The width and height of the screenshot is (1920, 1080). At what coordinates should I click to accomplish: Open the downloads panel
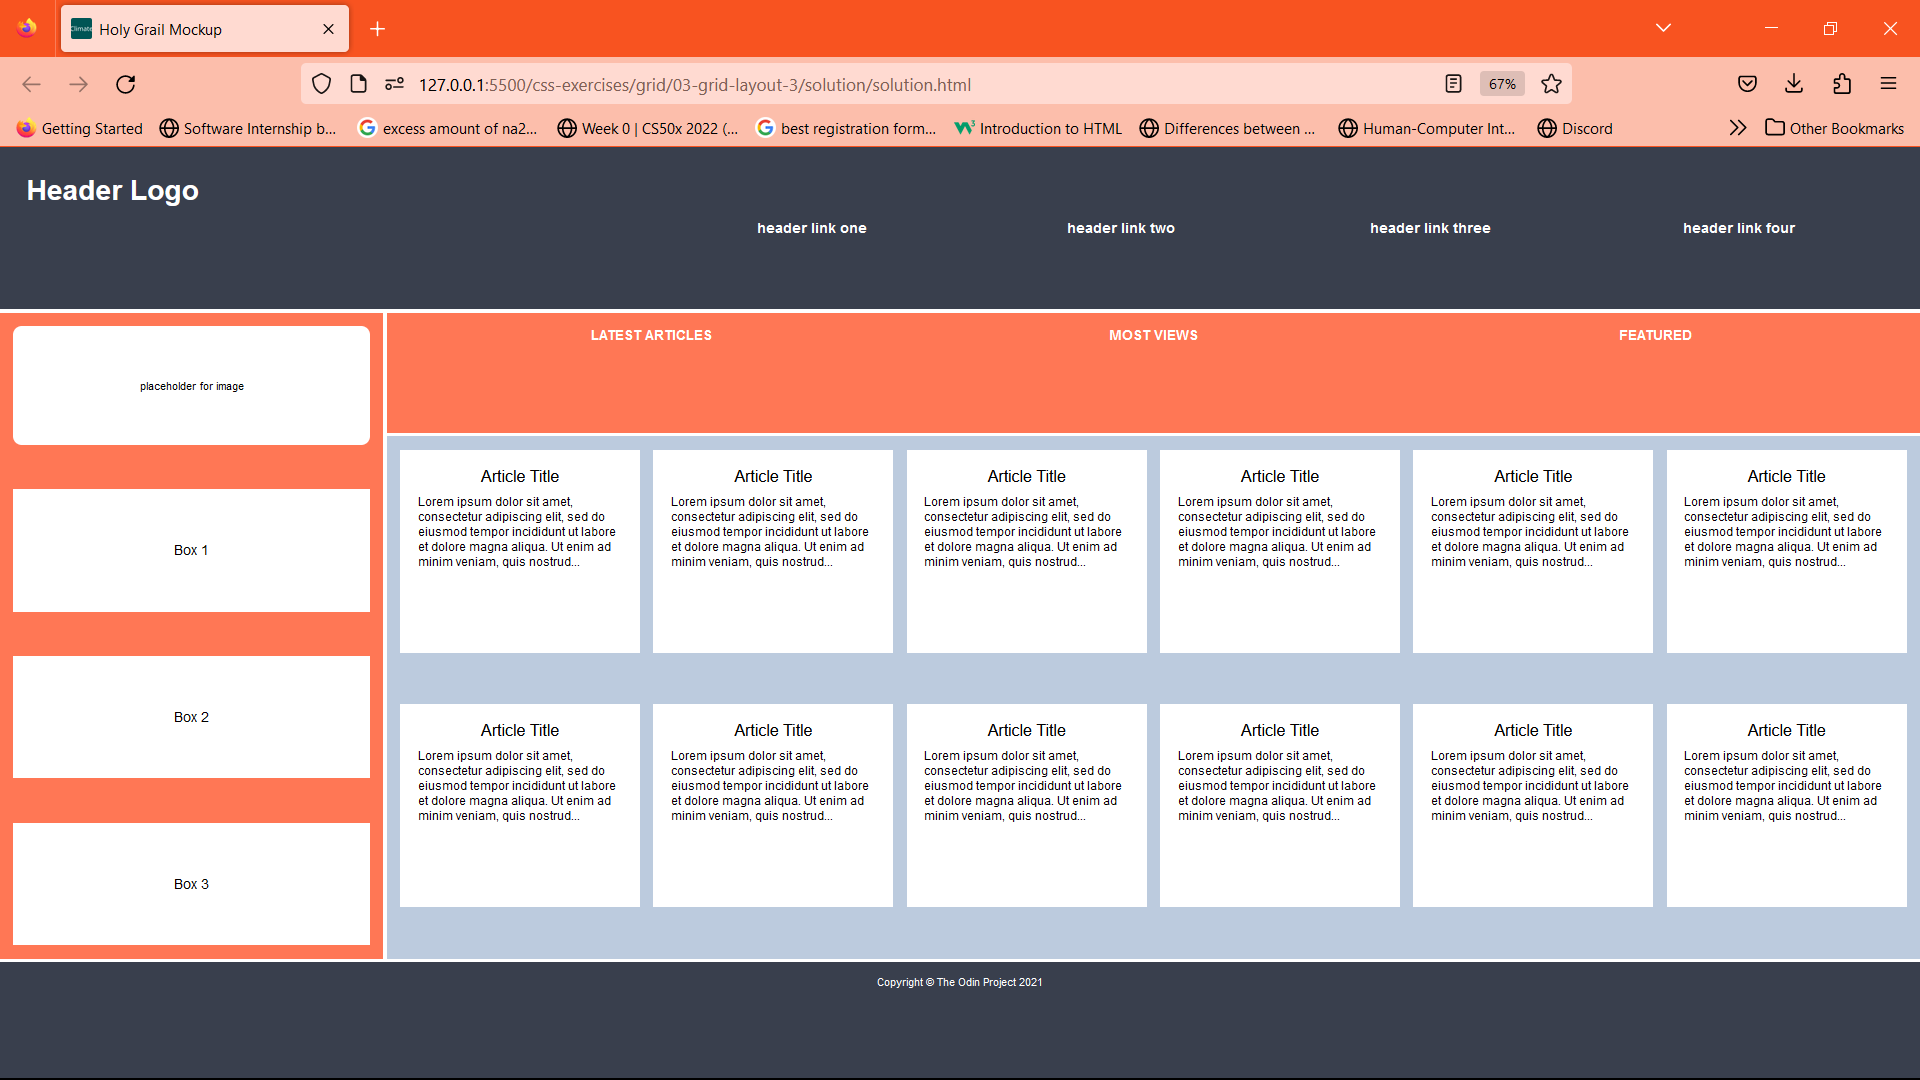(x=1793, y=84)
